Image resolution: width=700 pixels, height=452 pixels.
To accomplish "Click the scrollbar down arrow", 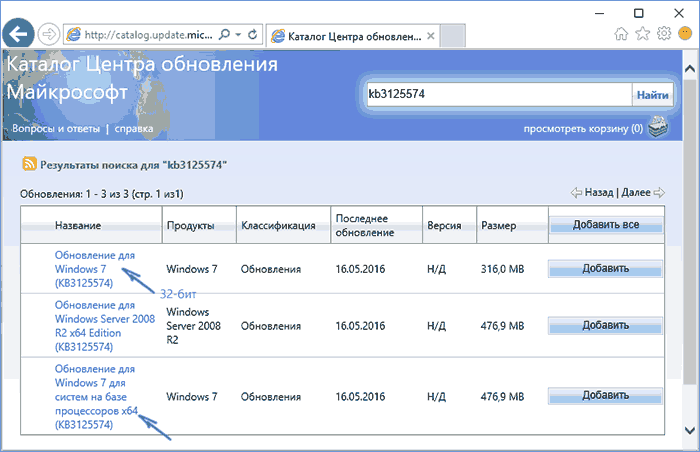I will (690, 431).
